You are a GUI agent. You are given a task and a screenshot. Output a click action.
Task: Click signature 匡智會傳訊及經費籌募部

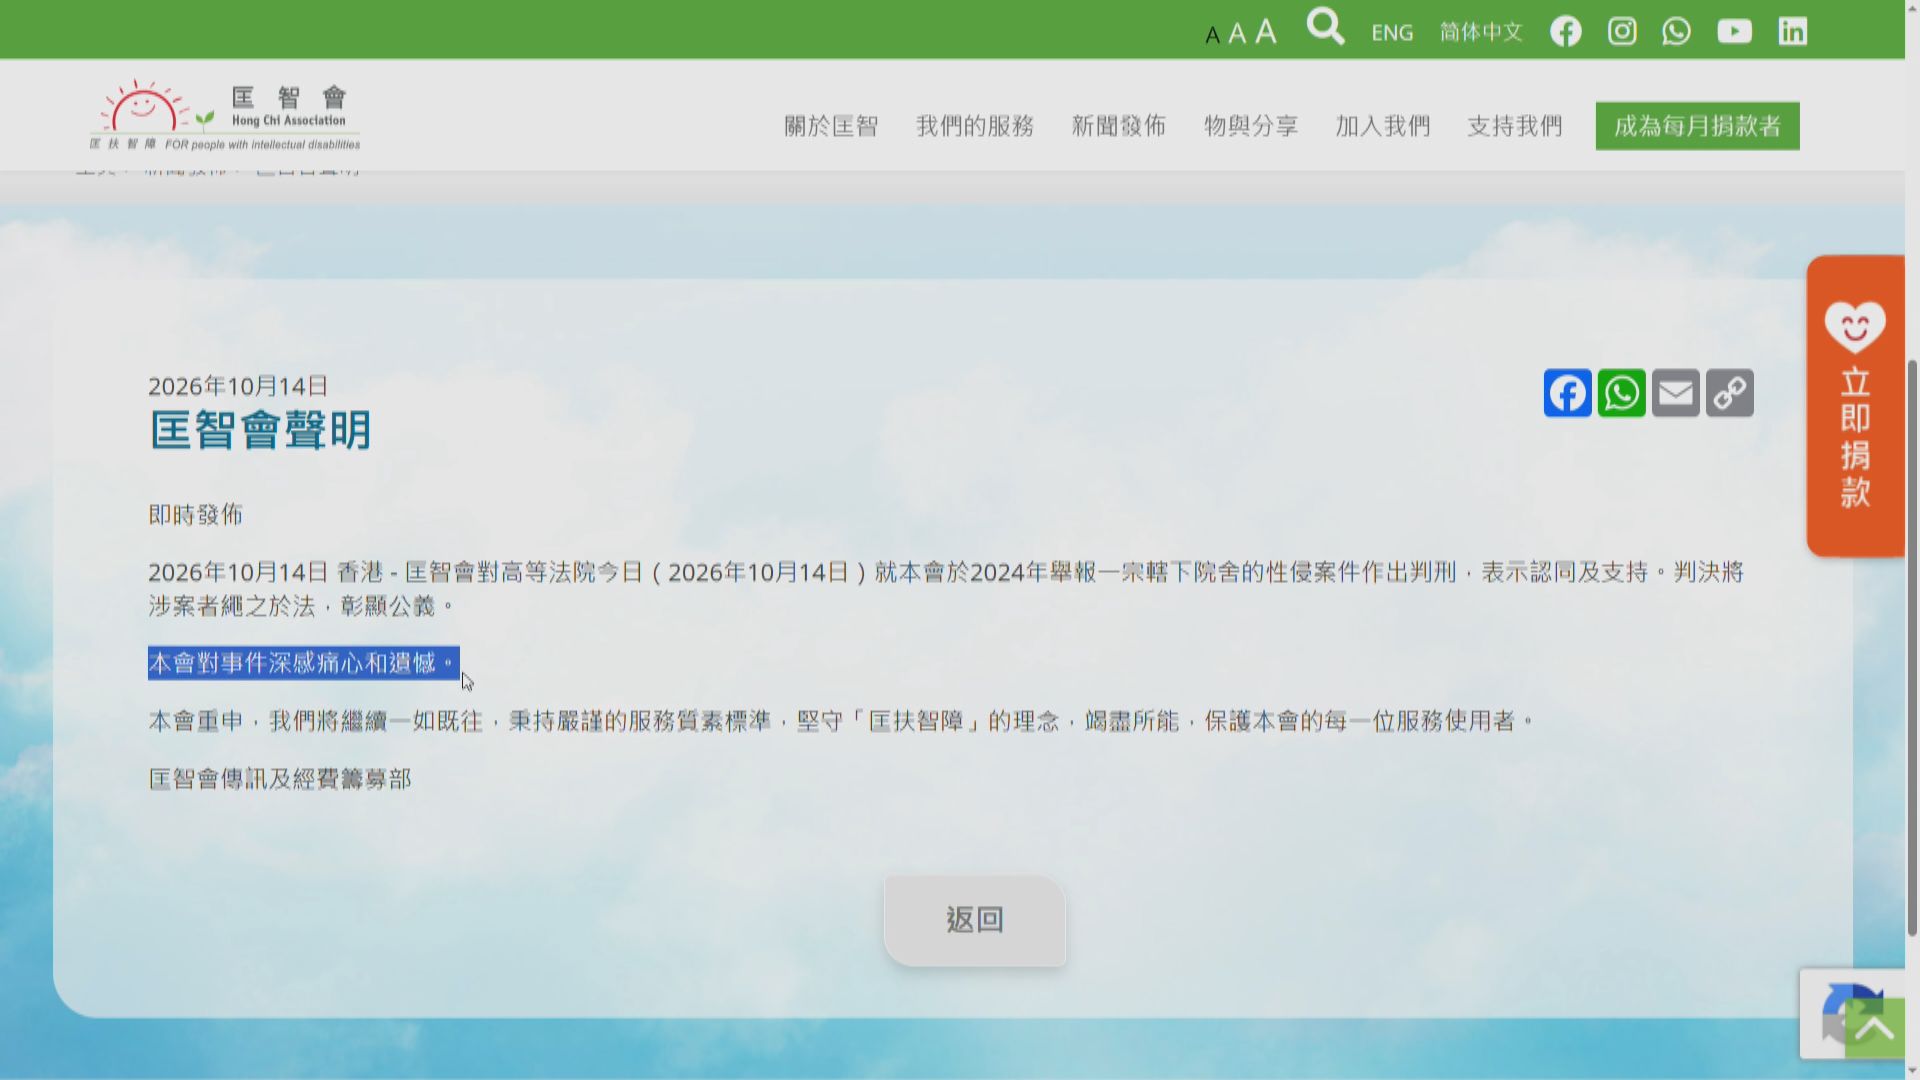[280, 779]
